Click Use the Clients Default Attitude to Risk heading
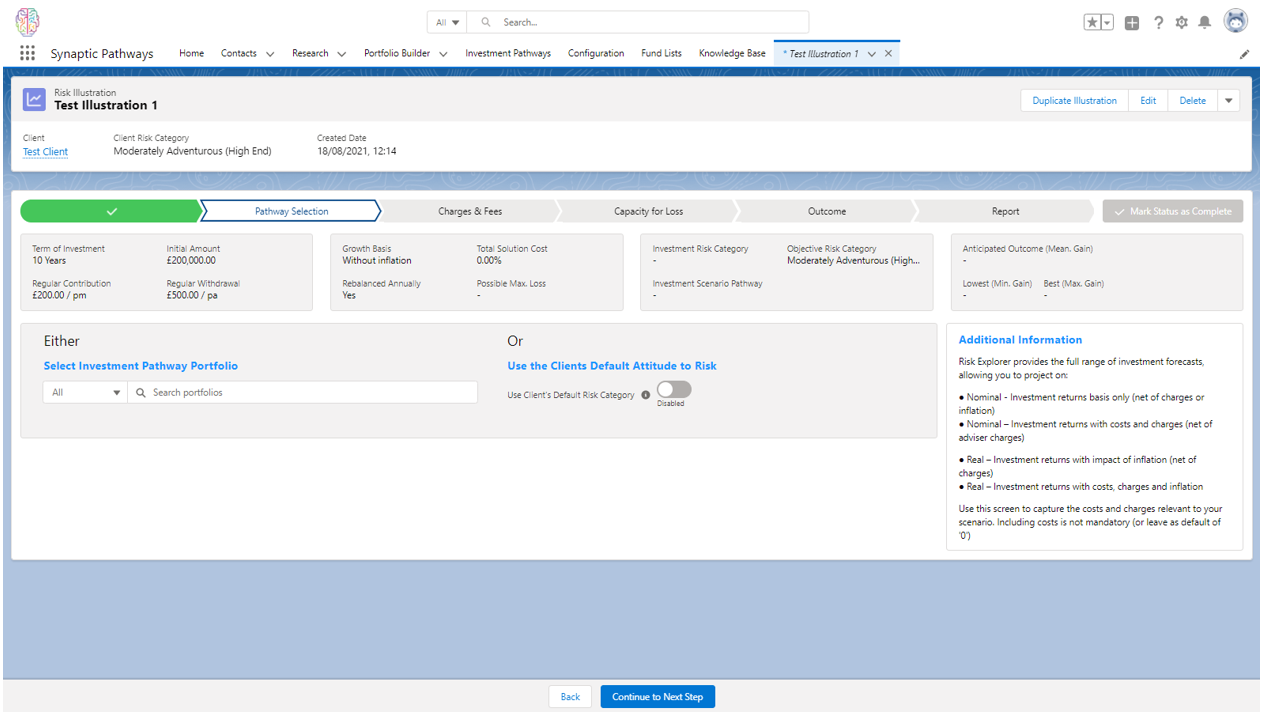Image resolution: width=1263 pixels, height=716 pixels. (x=612, y=366)
